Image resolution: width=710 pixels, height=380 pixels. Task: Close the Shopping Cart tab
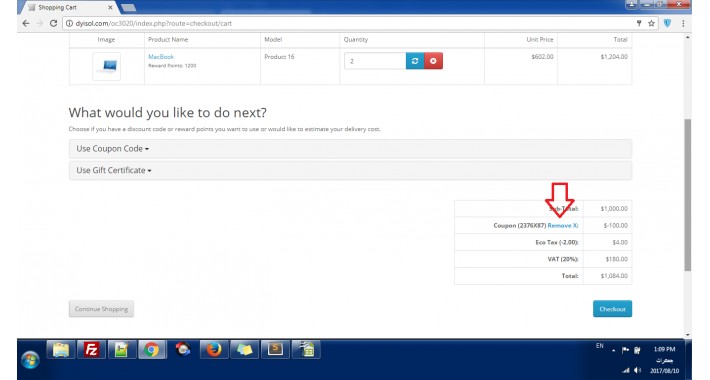click(110, 8)
